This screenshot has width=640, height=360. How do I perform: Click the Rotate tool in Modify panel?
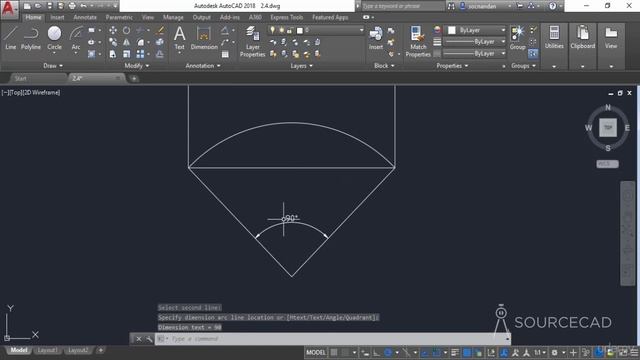click(x=127, y=30)
